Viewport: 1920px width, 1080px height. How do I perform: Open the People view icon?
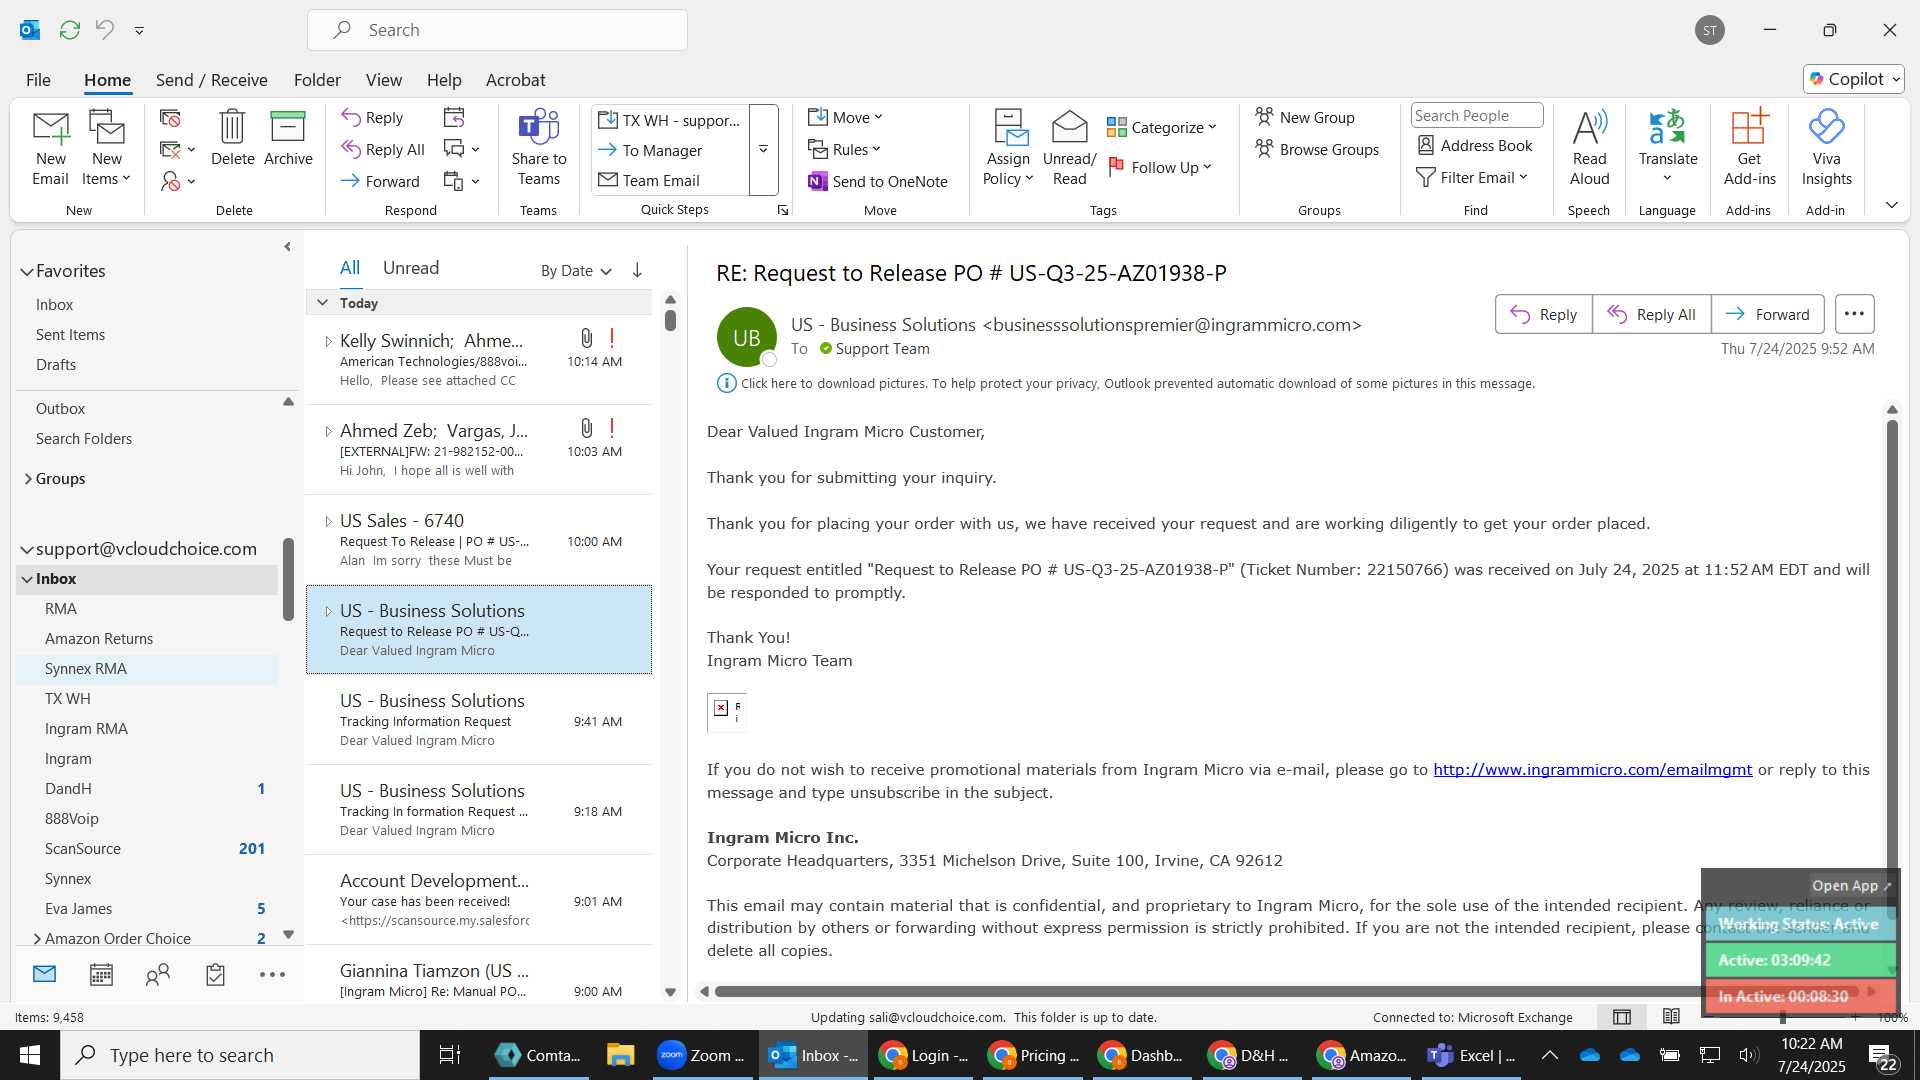[x=158, y=975]
